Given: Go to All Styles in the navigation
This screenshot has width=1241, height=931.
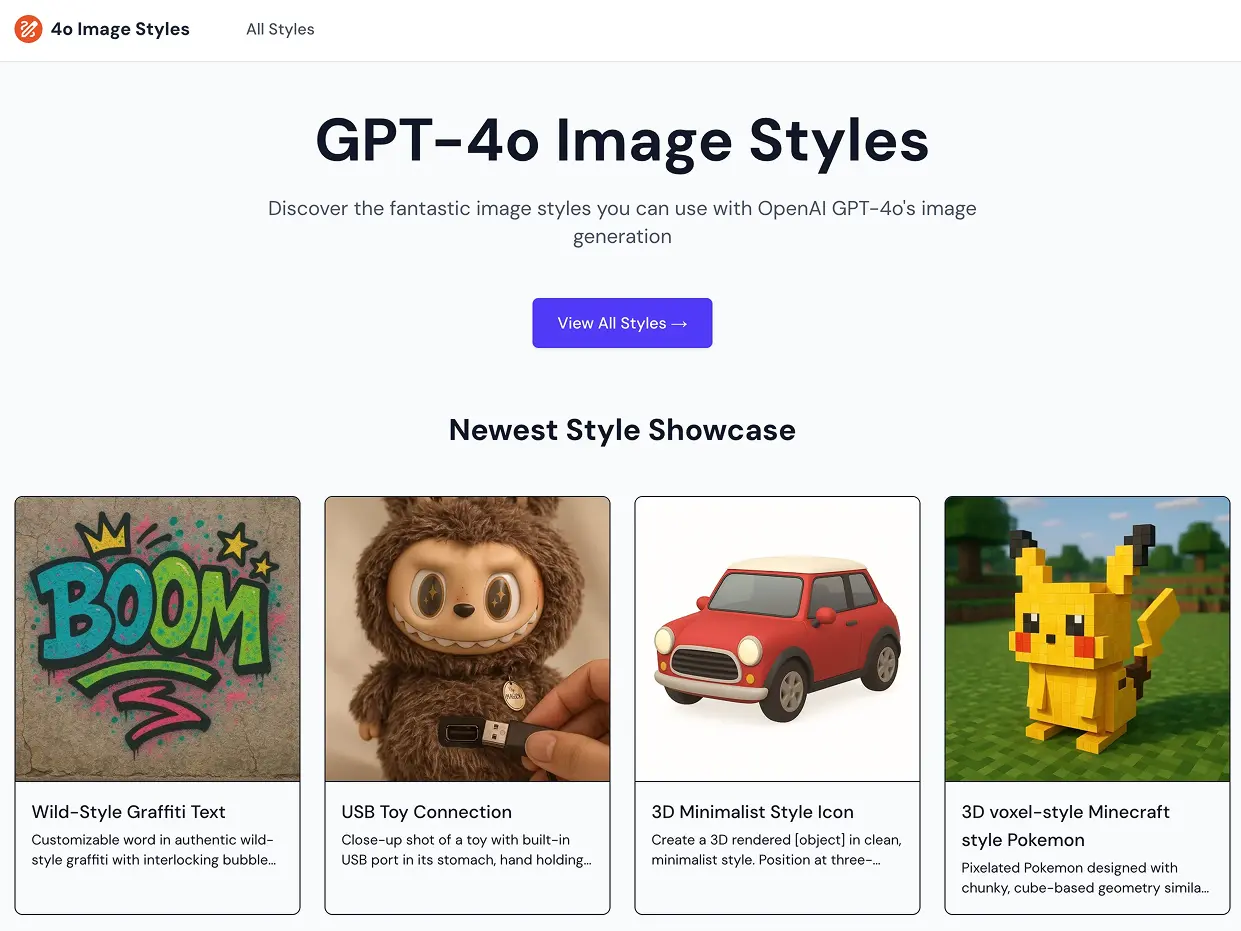Looking at the screenshot, I should pos(280,29).
